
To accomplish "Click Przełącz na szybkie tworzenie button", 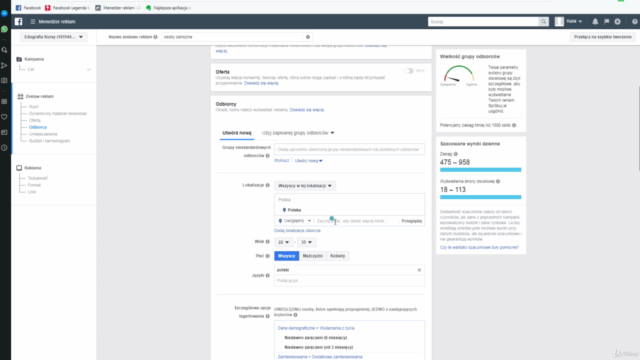I will tap(602, 37).
